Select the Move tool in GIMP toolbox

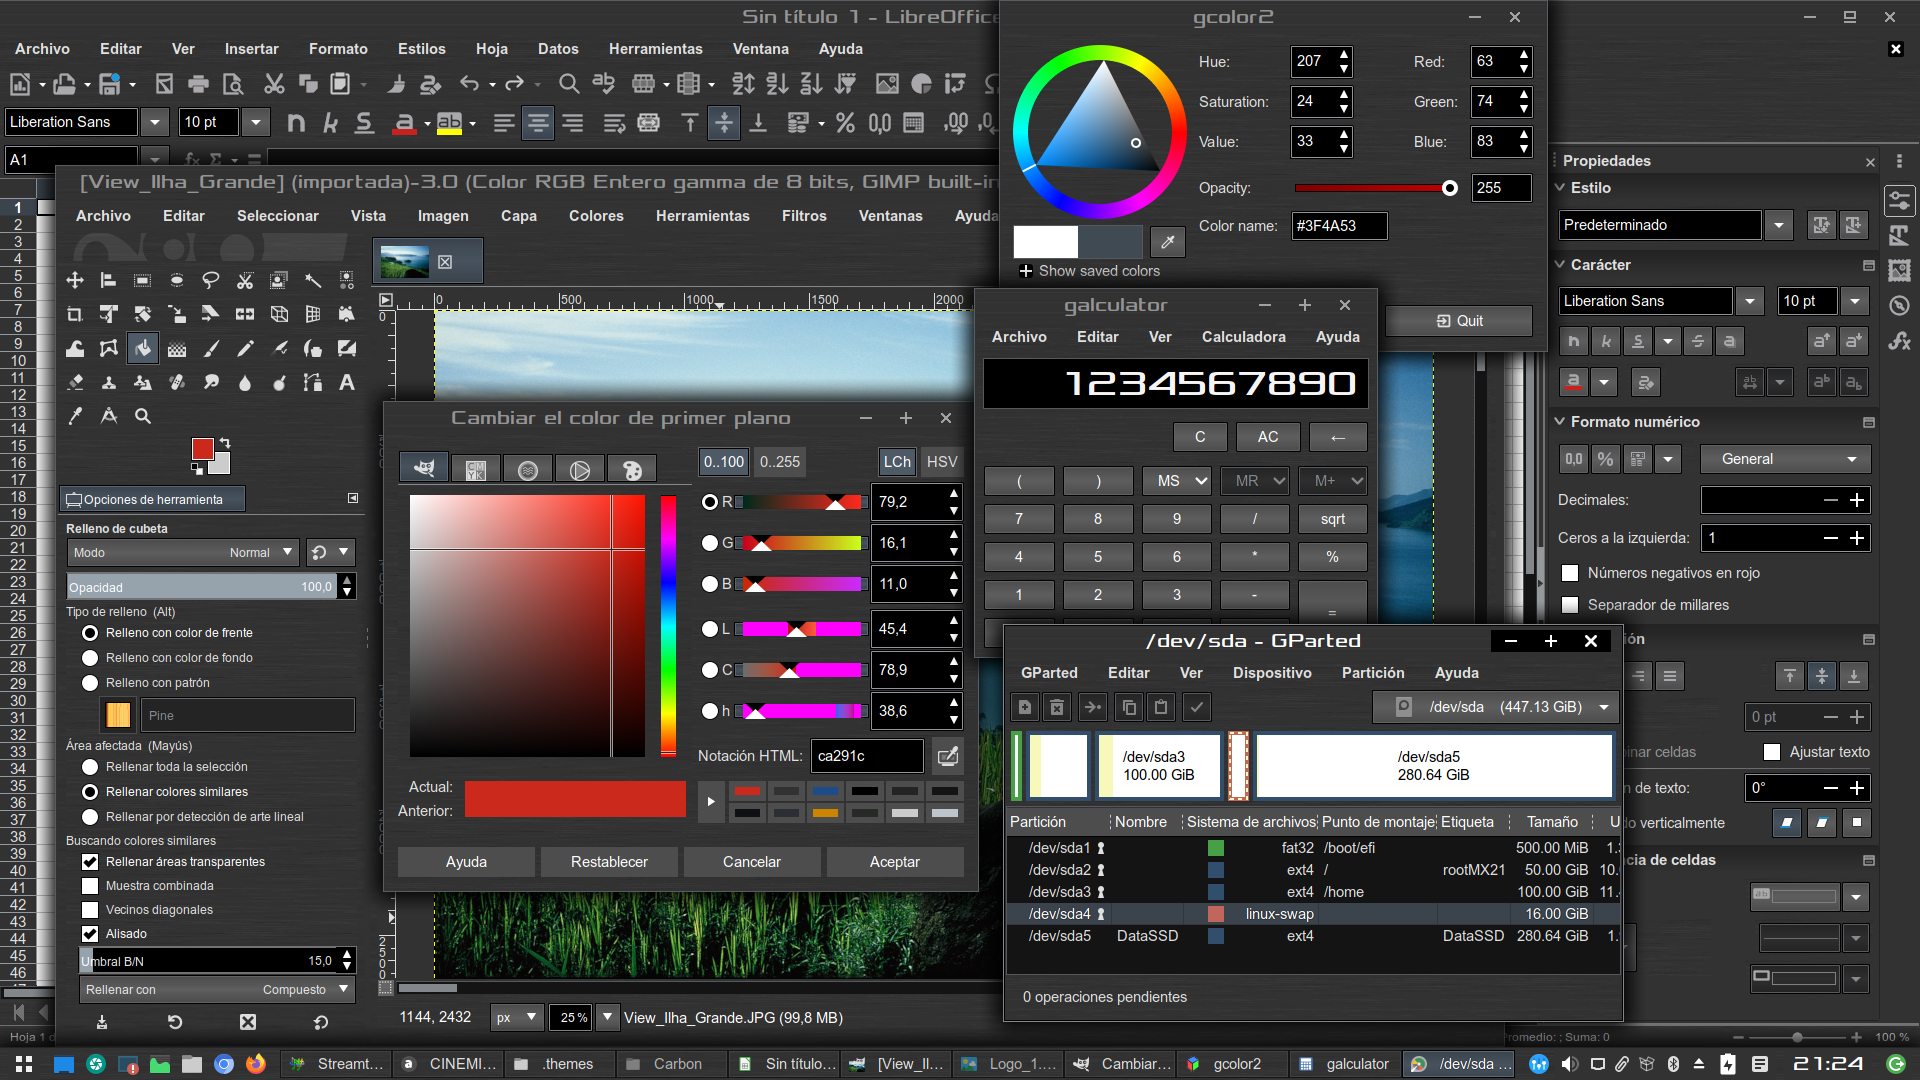75,281
